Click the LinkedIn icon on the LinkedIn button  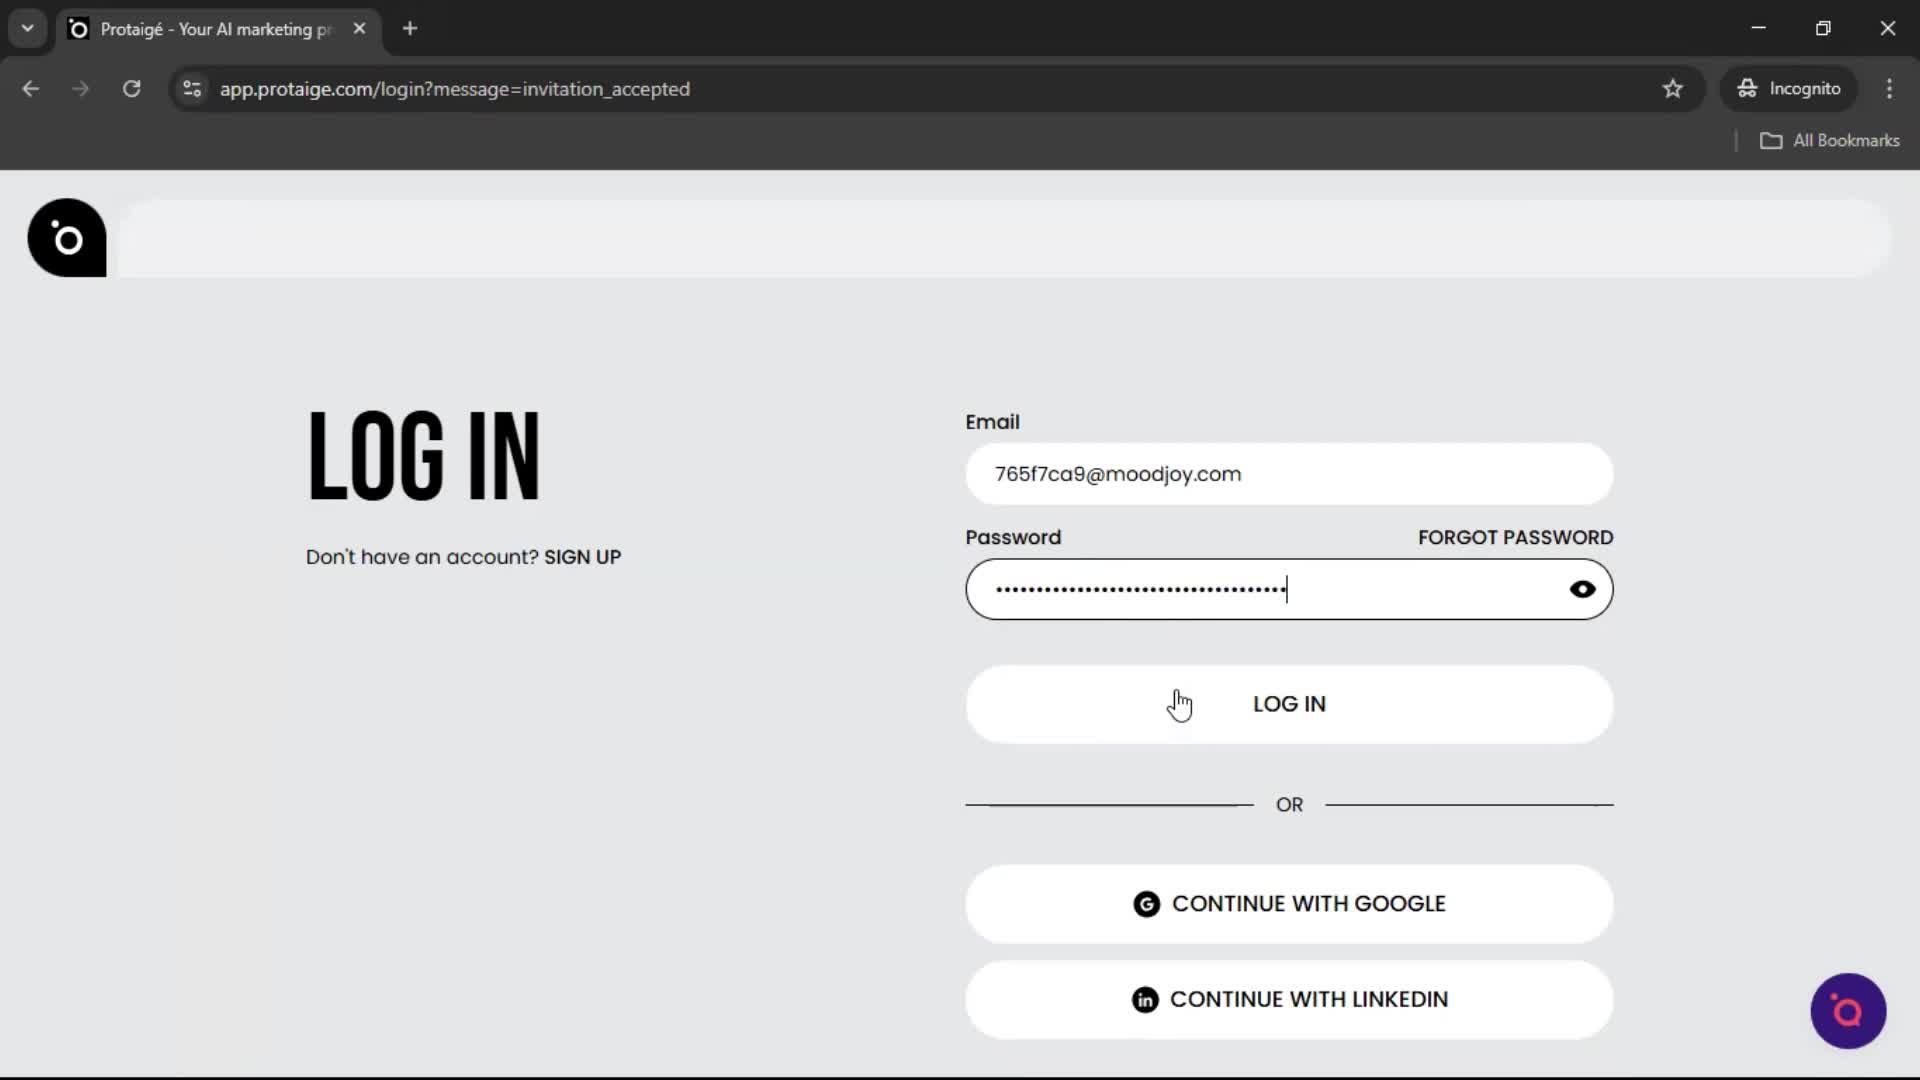pyautogui.click(x=1145, y=999)
